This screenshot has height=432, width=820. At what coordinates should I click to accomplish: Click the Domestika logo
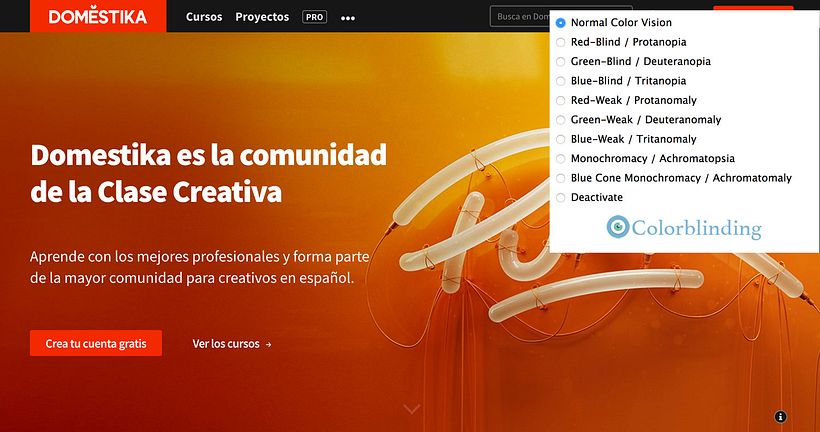(98, 16)
